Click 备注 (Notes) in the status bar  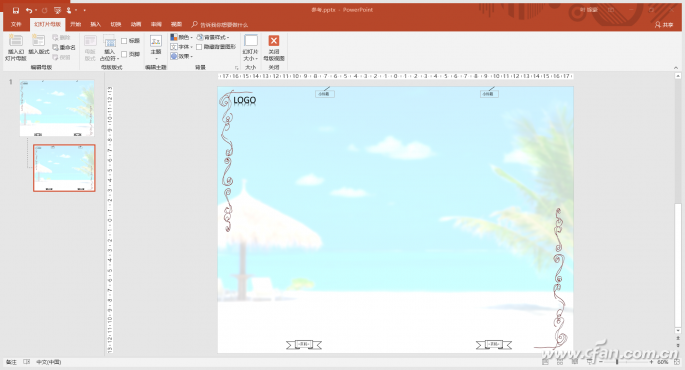tap(11, 362)
